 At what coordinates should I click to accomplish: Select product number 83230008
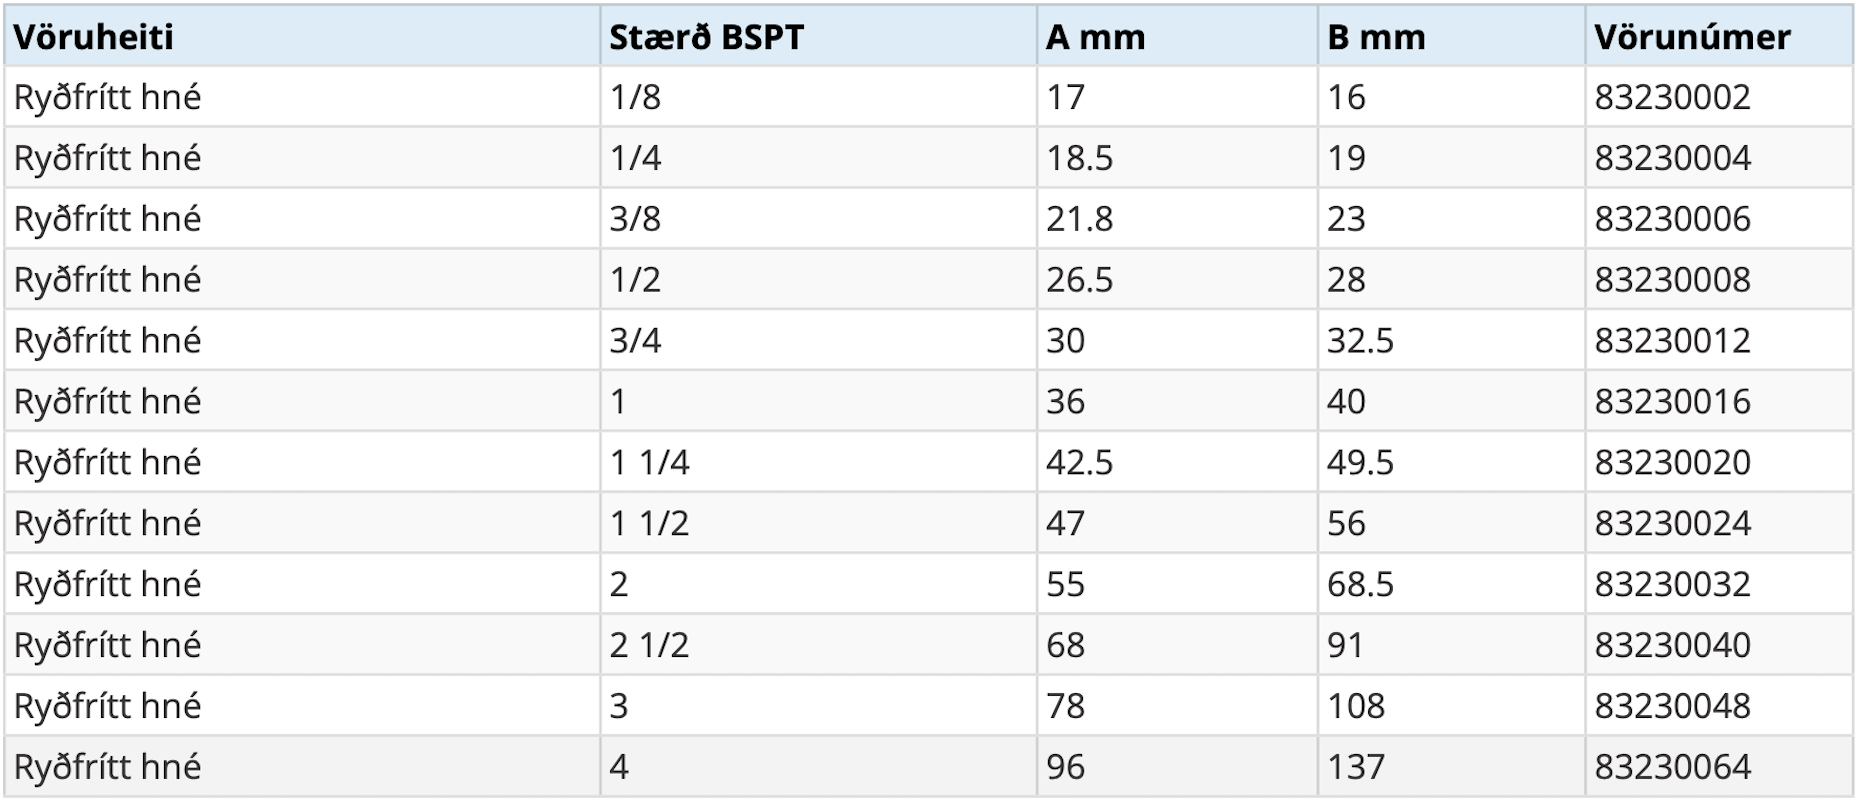click(1672, 279)
